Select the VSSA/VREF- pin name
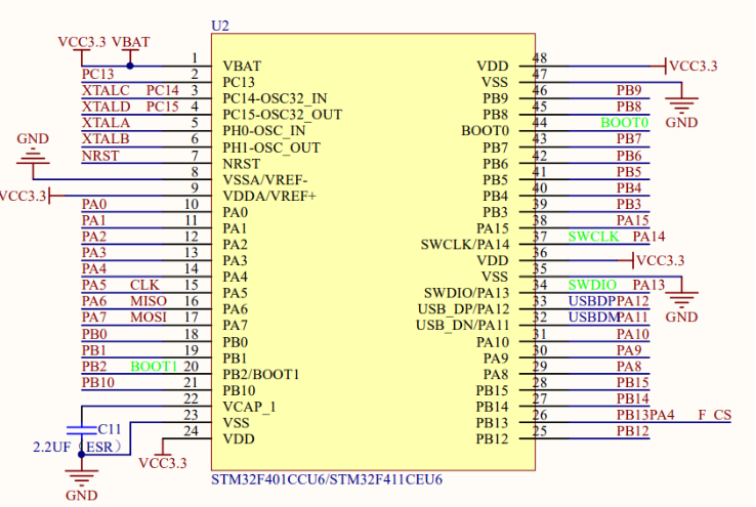This screenshot has width=756, height=507. pos(265,180)
